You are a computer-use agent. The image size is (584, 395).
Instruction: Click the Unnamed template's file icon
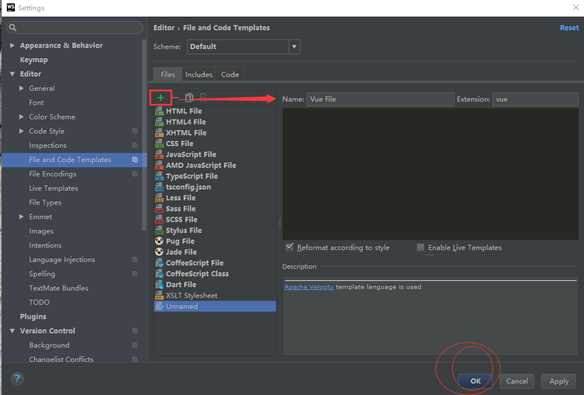(159, 306)
